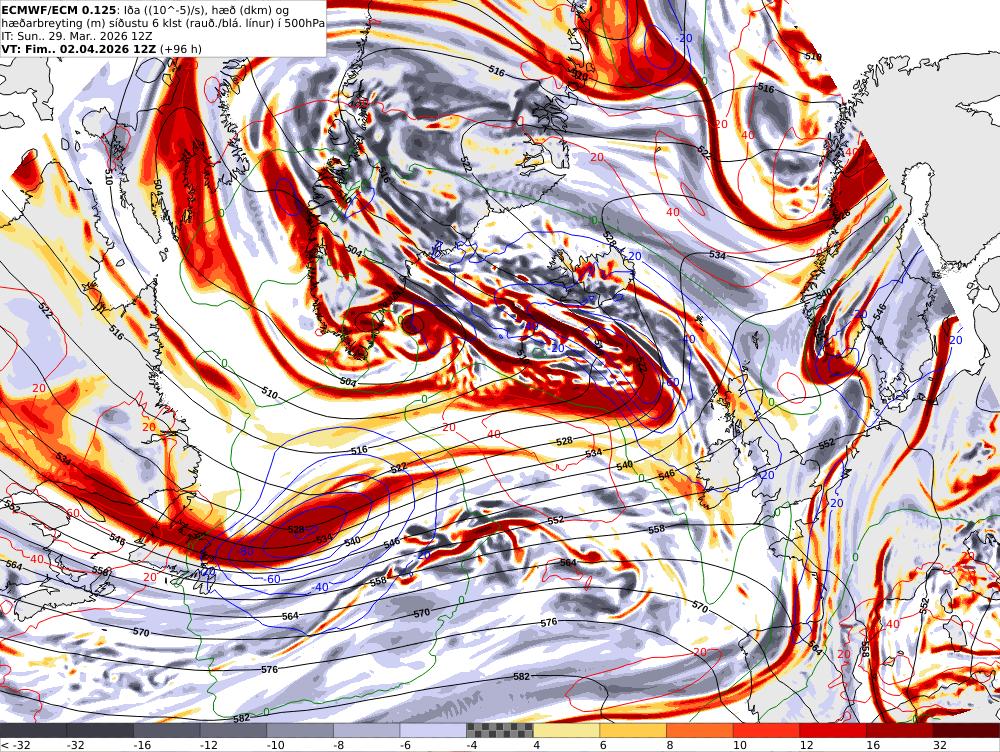Select the darkest maroon swatch above 32
Viewport: 1000px width, 752px height.
click(966, 730)
